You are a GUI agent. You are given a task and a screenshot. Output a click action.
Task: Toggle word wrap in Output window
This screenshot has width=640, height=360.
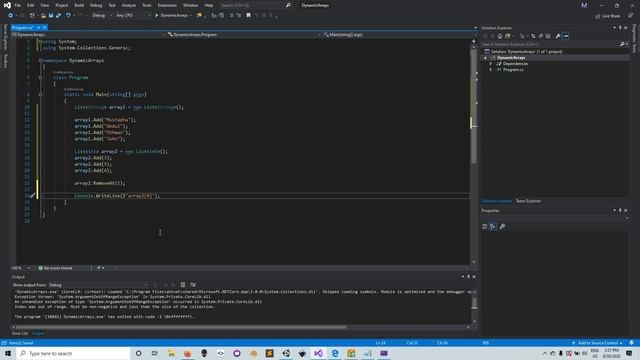coord(193,285)
